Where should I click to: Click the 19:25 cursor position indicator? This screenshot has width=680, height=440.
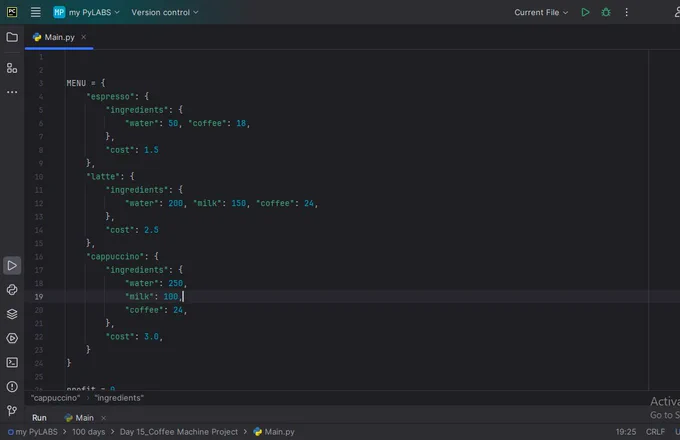pos(626,432)
